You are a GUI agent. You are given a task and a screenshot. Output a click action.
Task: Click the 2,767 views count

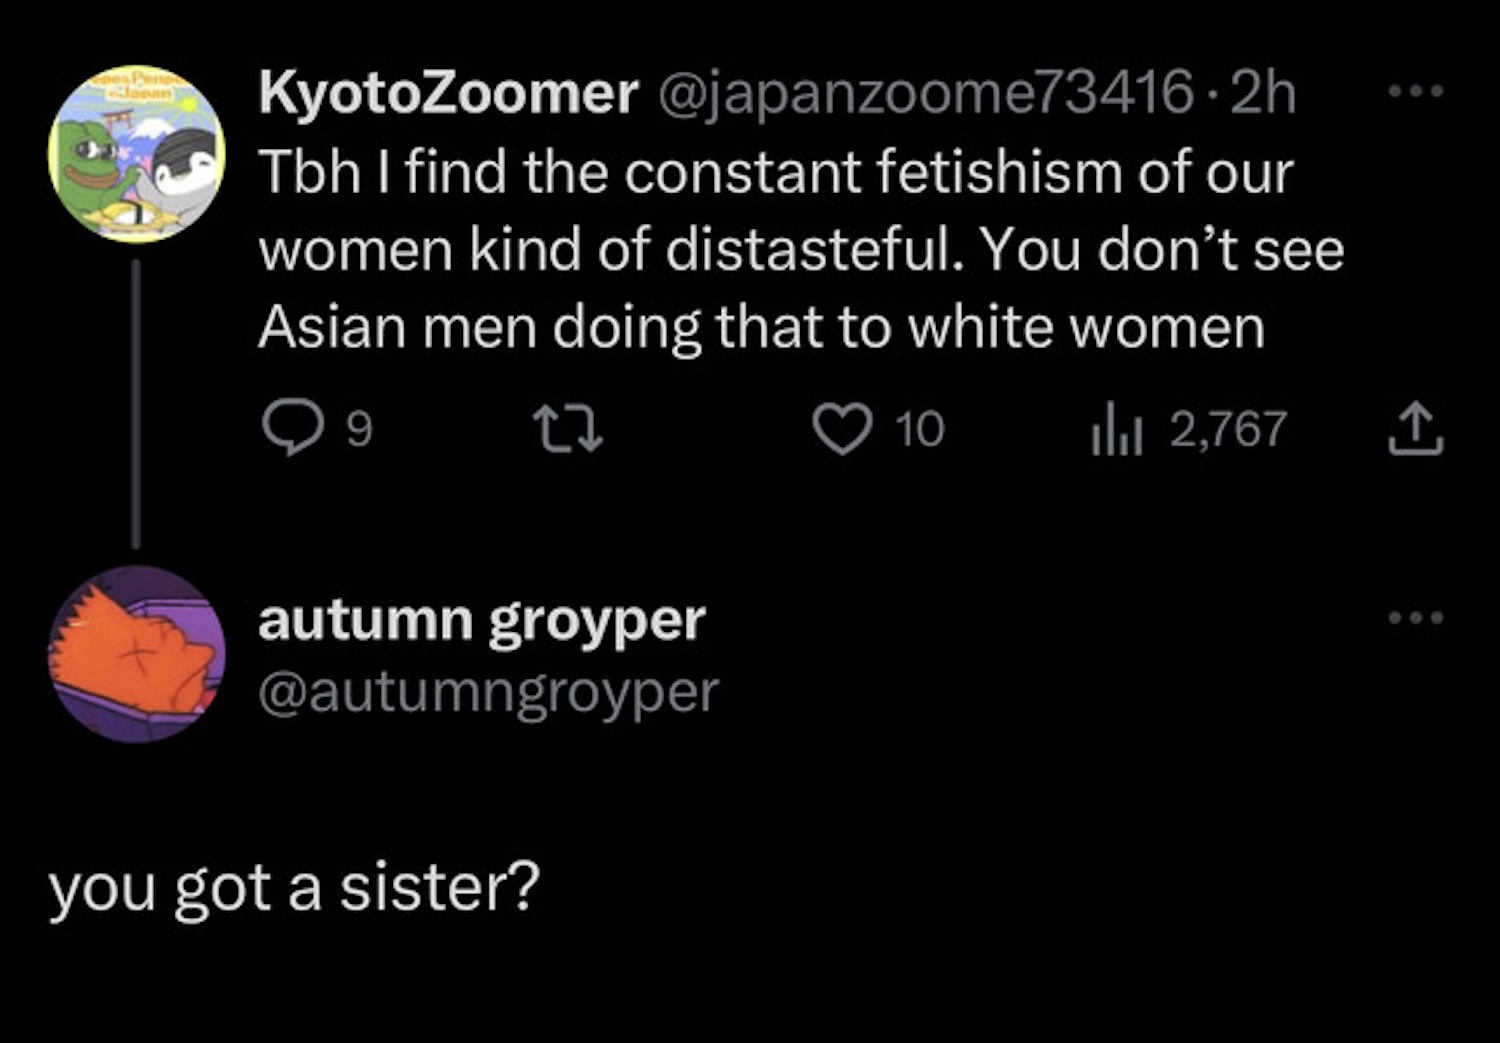click(x=1228, y=430)
